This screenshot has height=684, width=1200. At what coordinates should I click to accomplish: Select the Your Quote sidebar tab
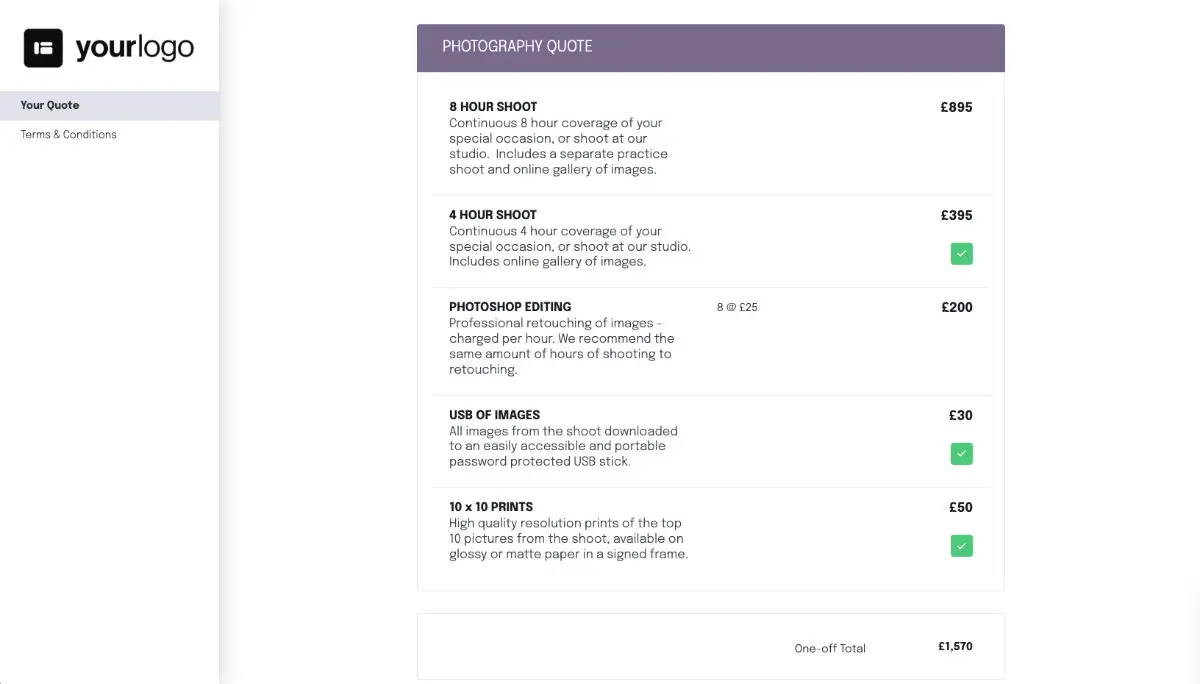49,105
